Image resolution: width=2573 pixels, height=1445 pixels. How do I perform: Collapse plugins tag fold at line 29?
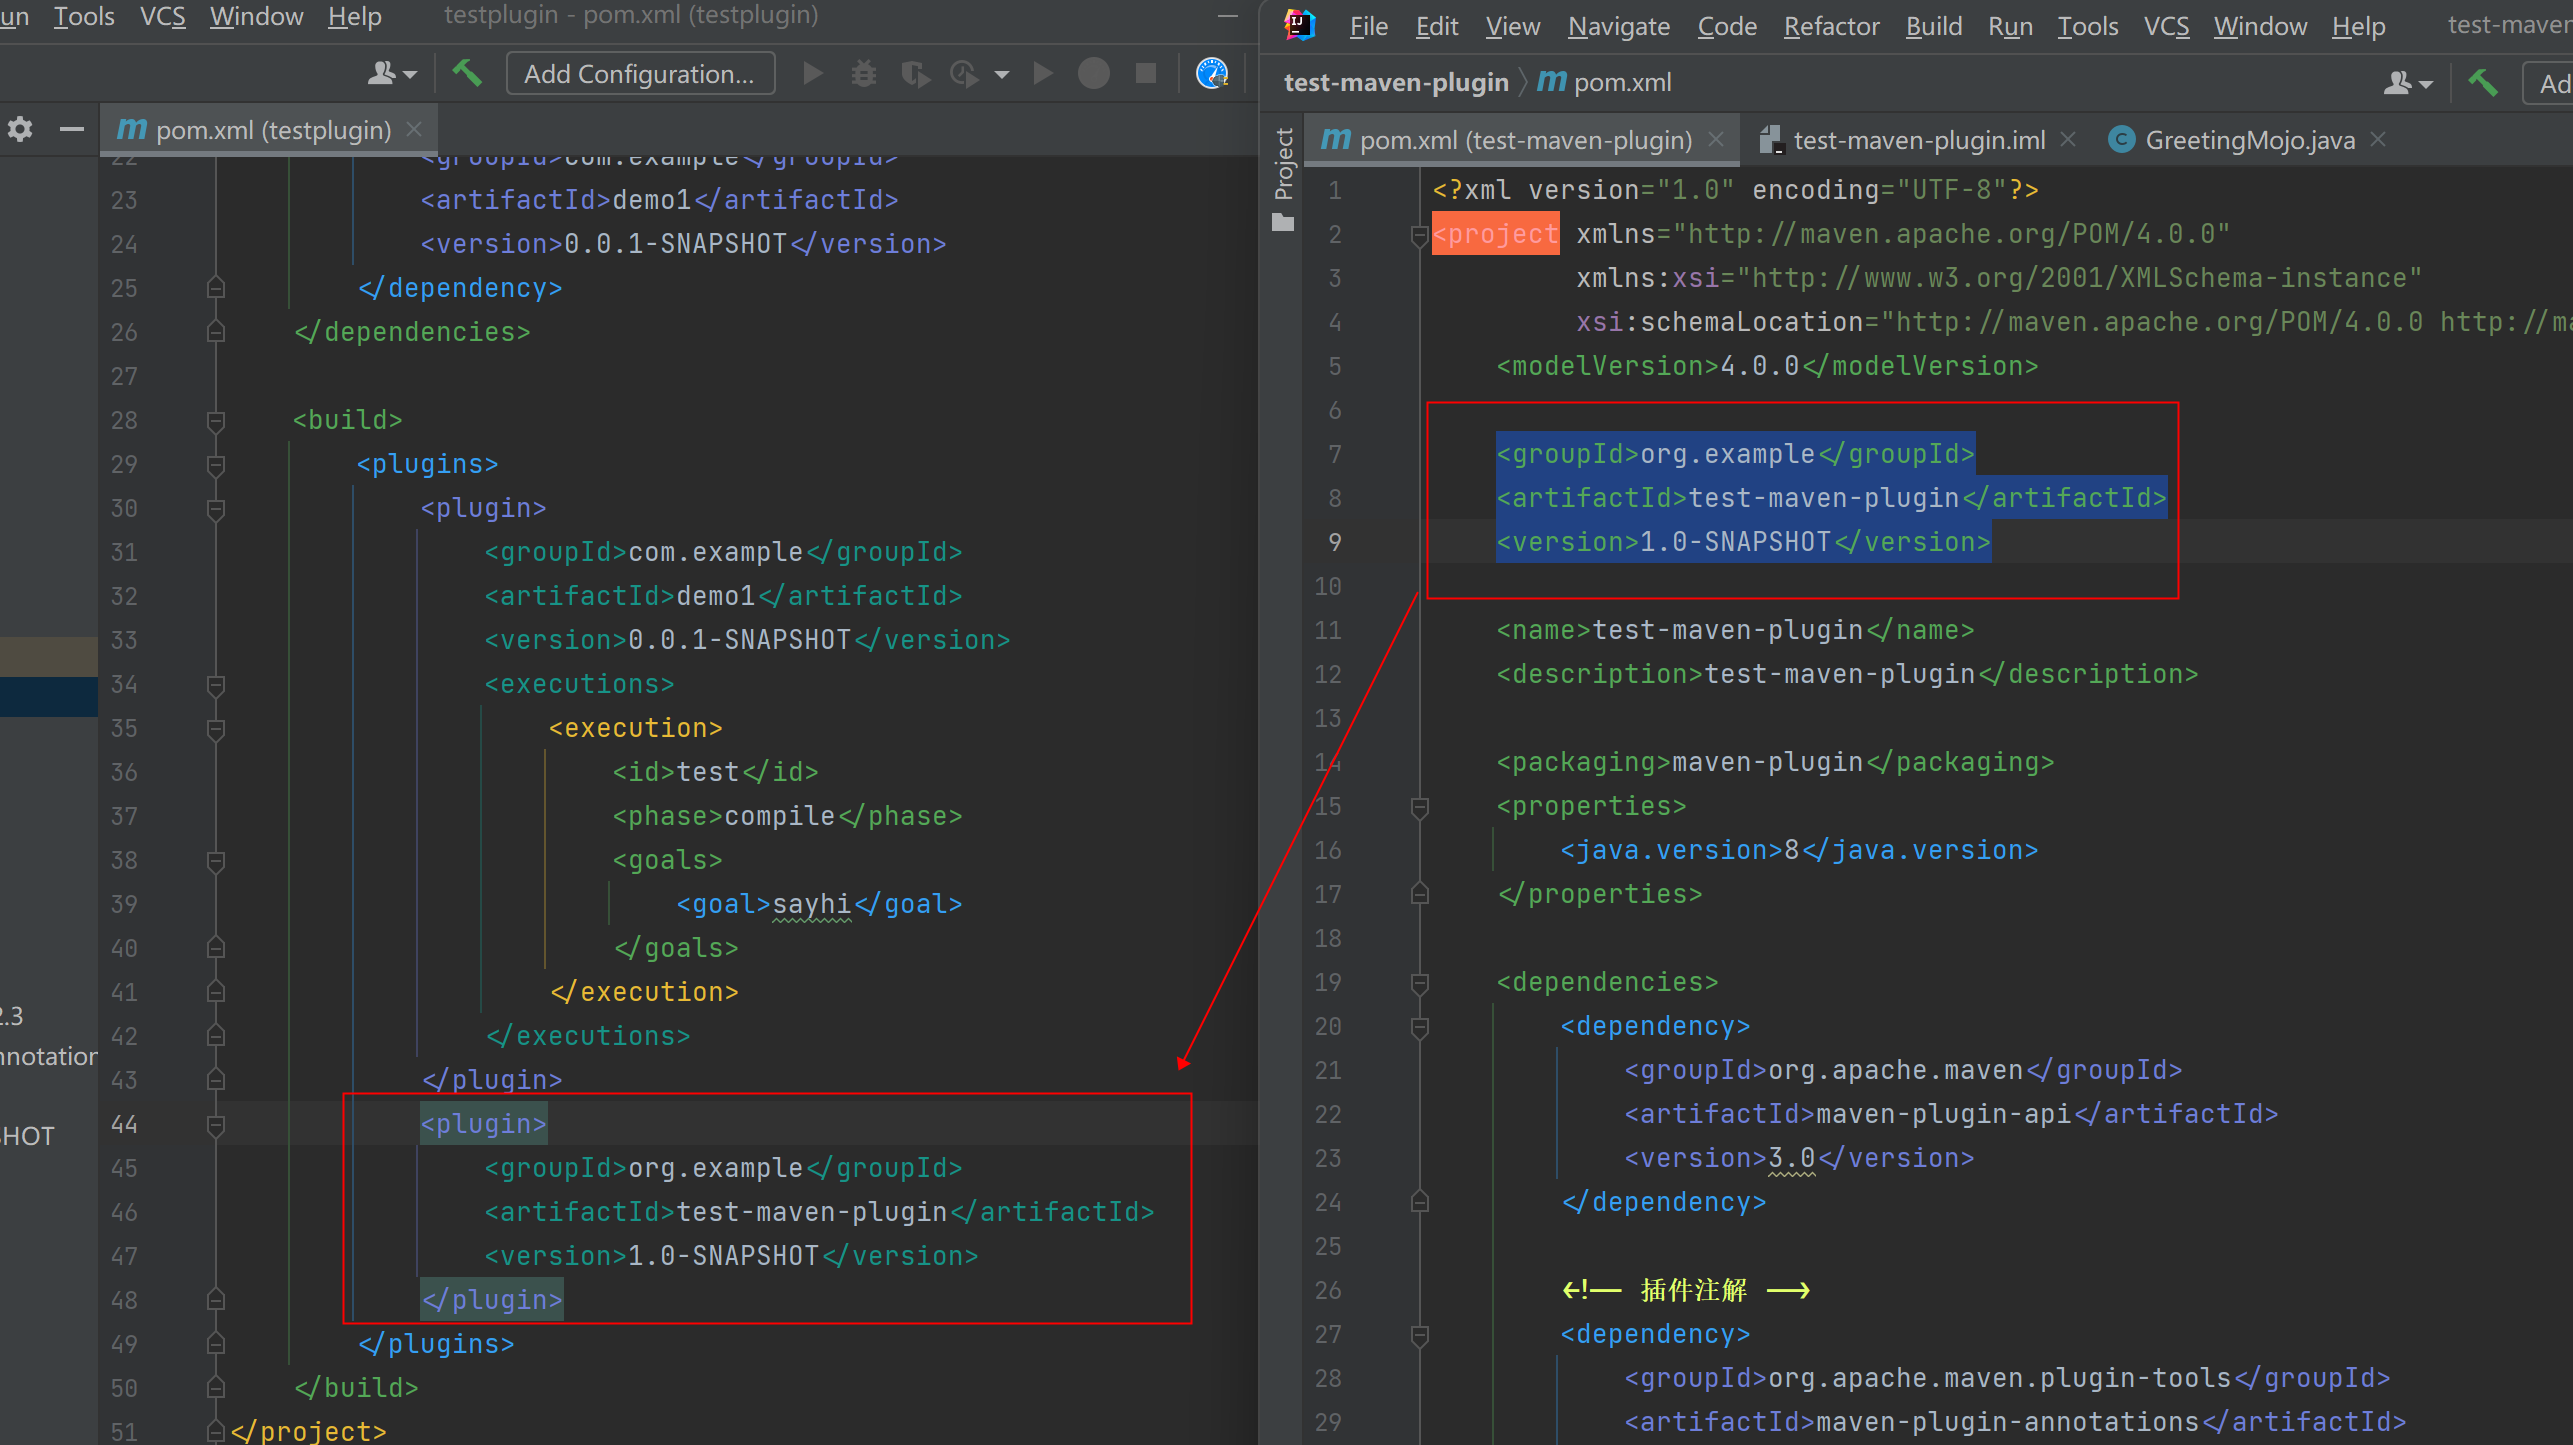coord(215,465)
